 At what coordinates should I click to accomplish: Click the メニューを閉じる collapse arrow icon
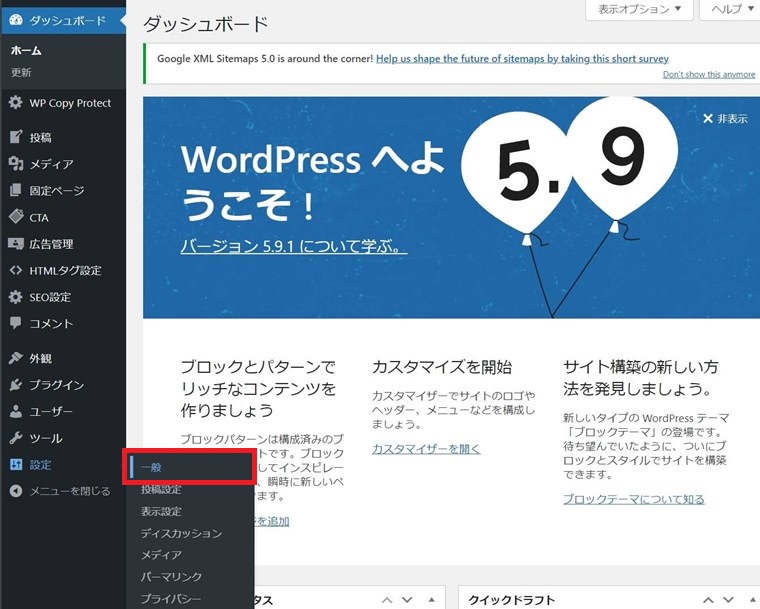(x=16, y=491)
